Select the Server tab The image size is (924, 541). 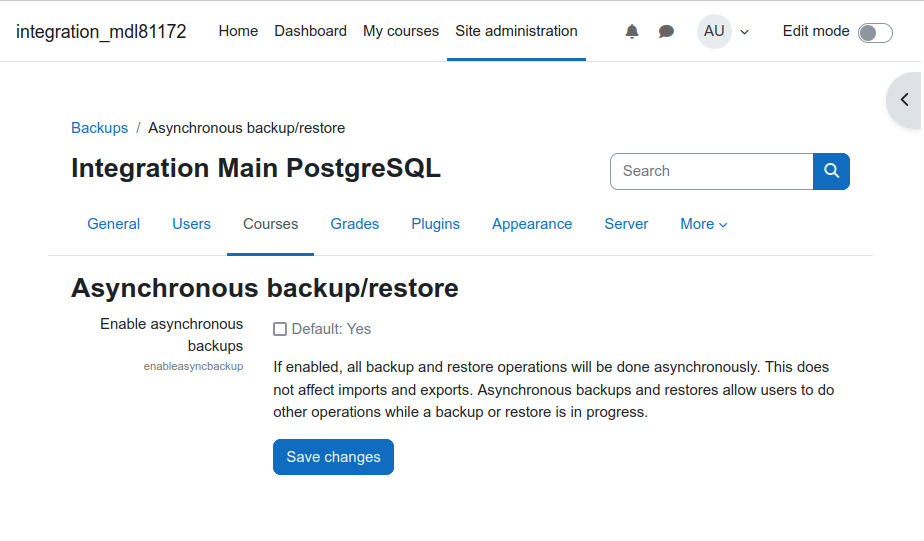tap(626, 224)
